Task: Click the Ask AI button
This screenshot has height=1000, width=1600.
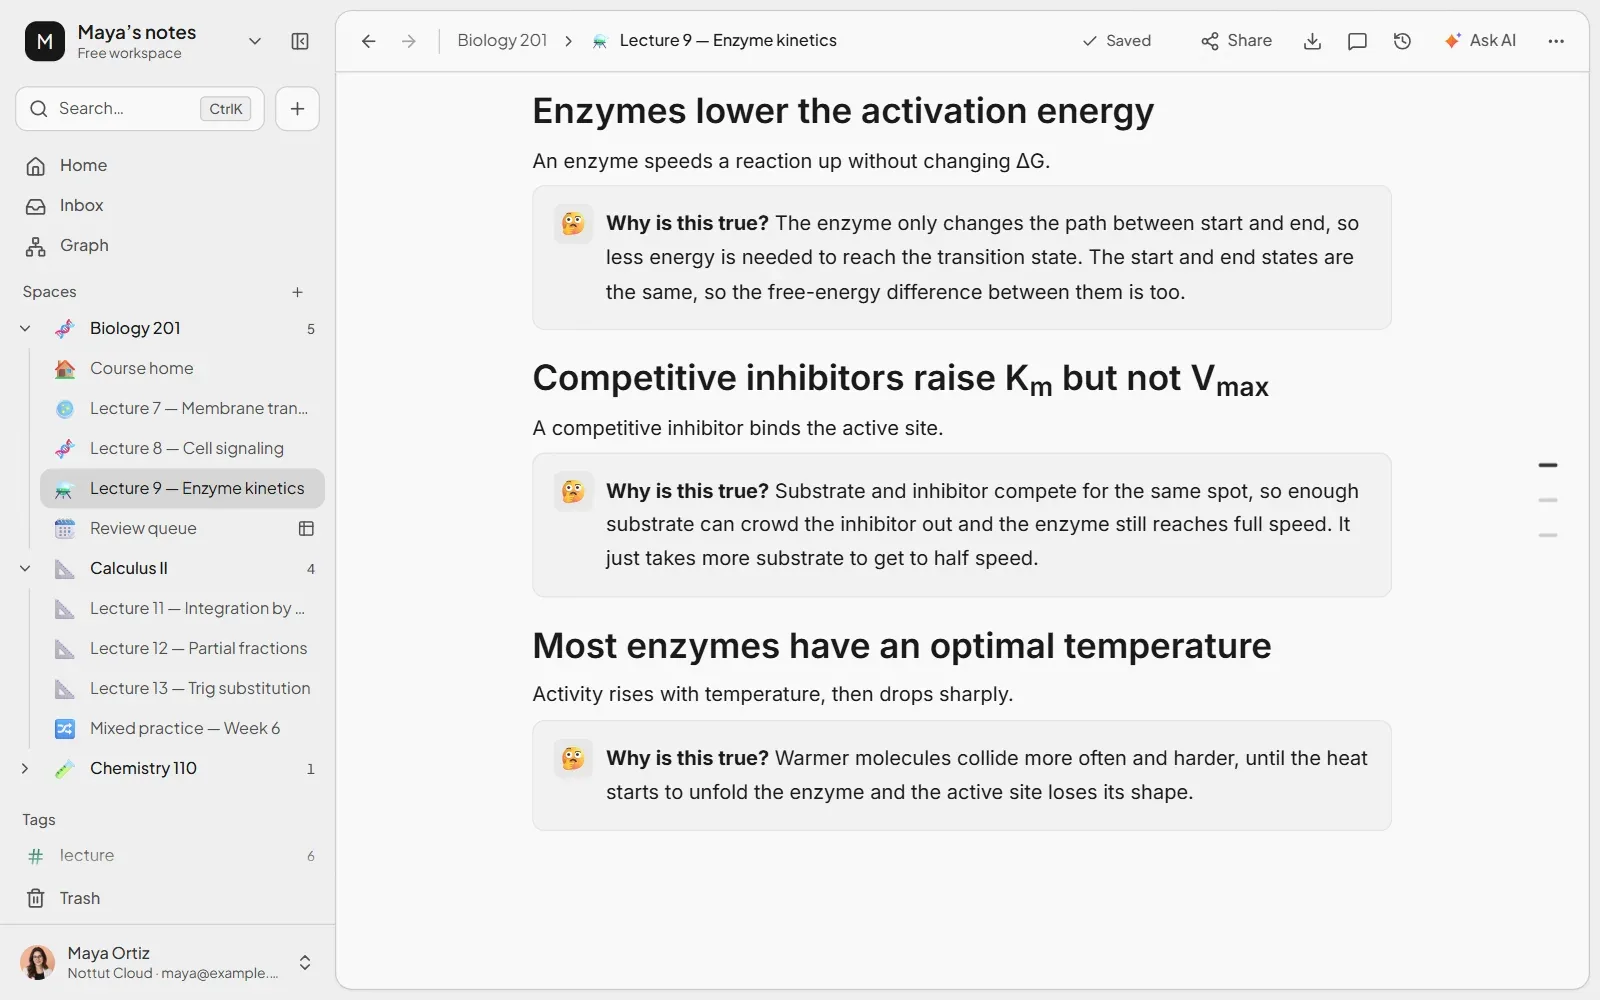Action: coord(1480,41)
